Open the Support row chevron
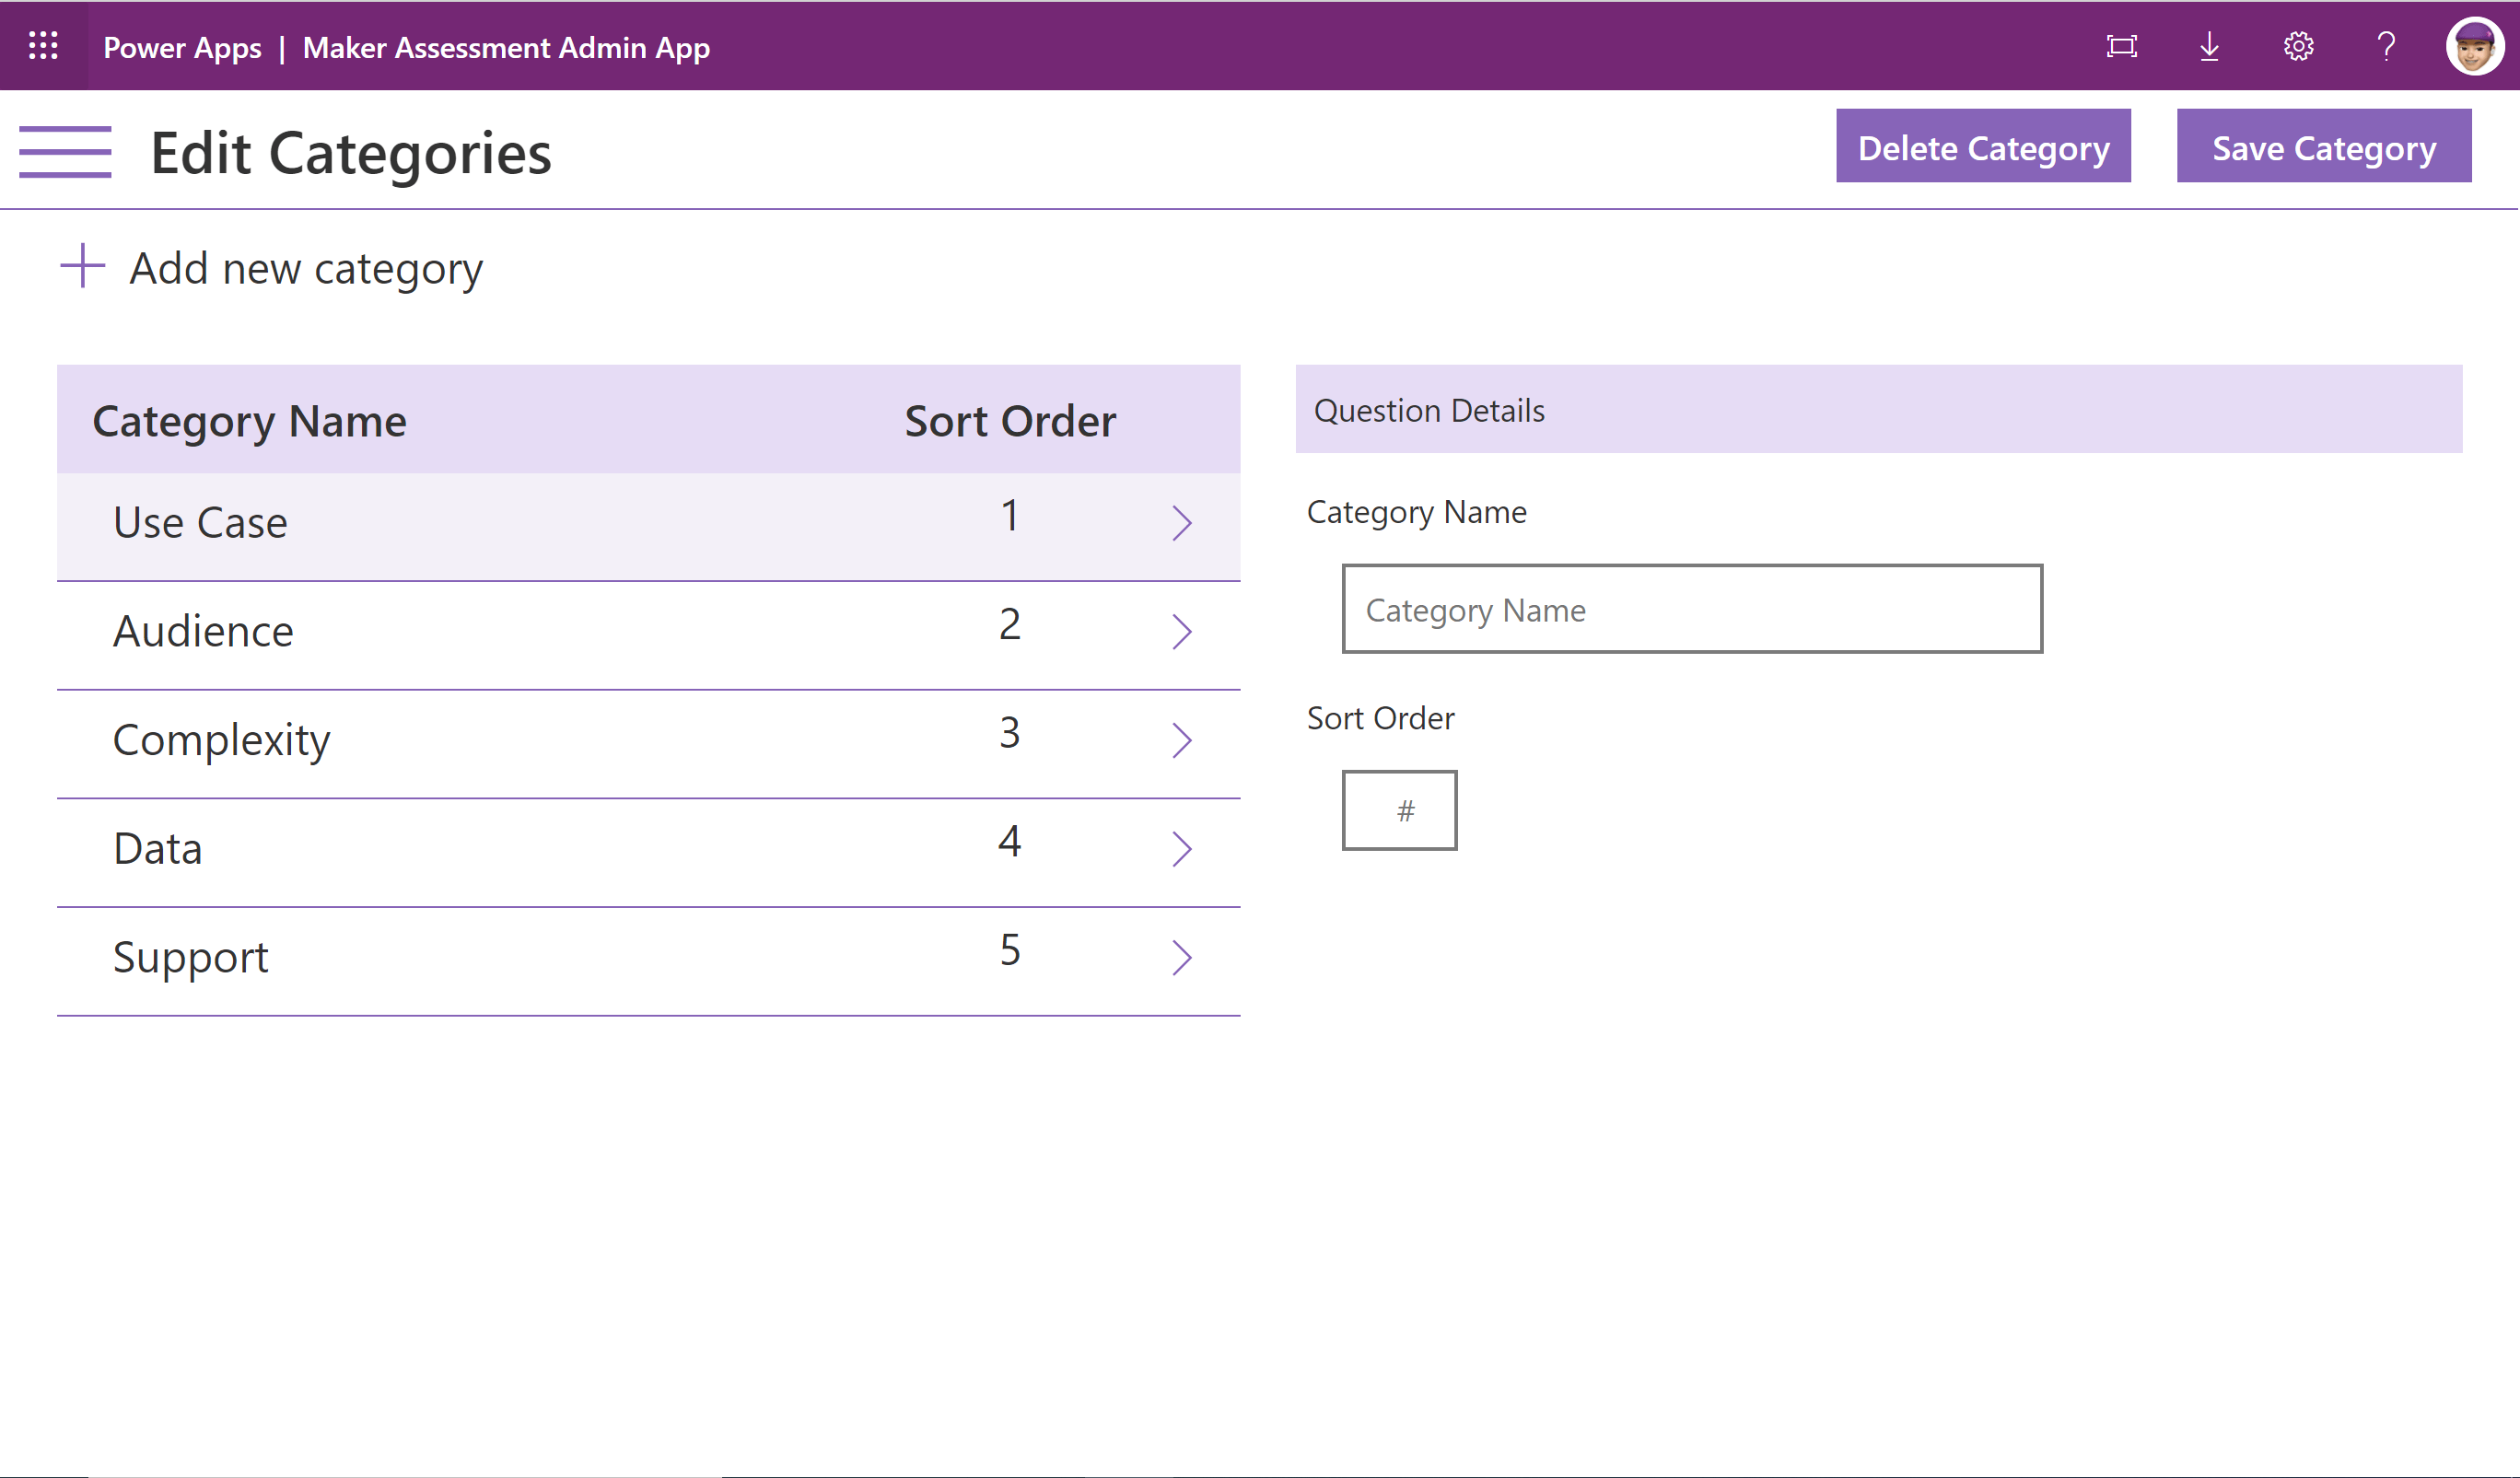This screenshot has height=1478, width=2520. point(1182,958)
